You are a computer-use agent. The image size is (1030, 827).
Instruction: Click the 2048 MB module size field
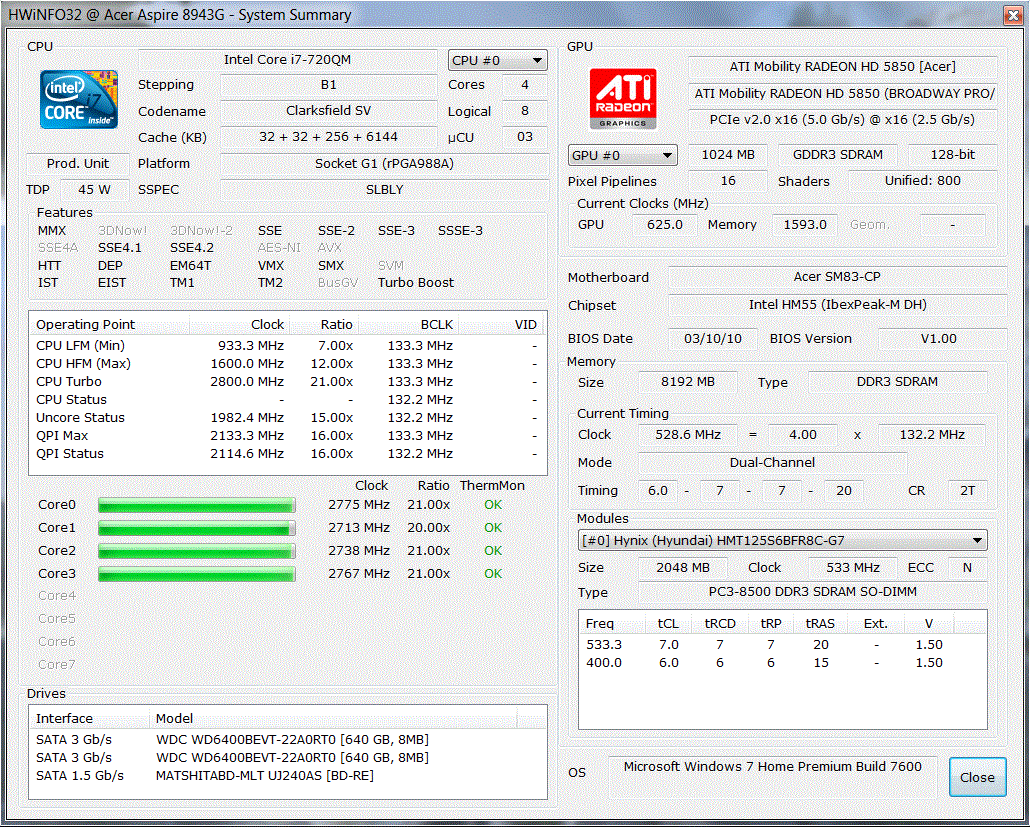point(683,568)
